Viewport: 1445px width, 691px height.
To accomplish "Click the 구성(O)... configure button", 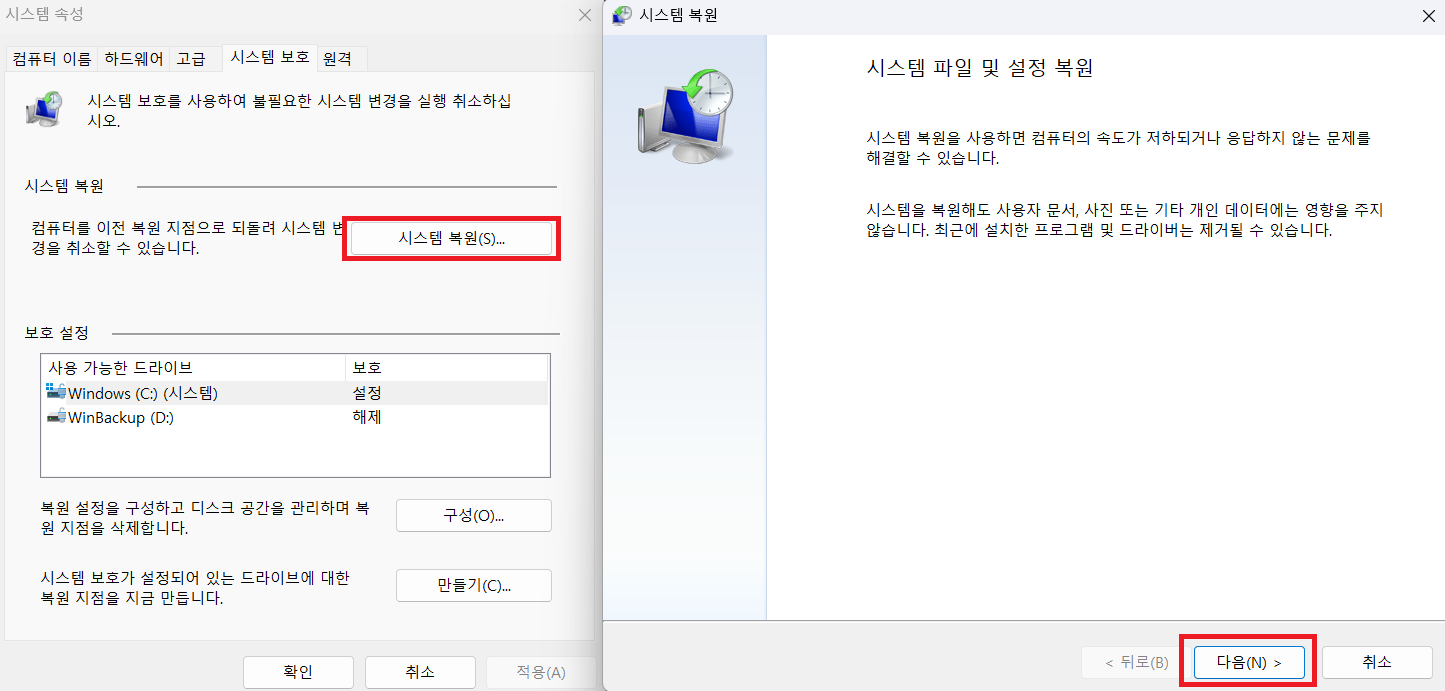I will pyautogui.click(x=474, y=516).
